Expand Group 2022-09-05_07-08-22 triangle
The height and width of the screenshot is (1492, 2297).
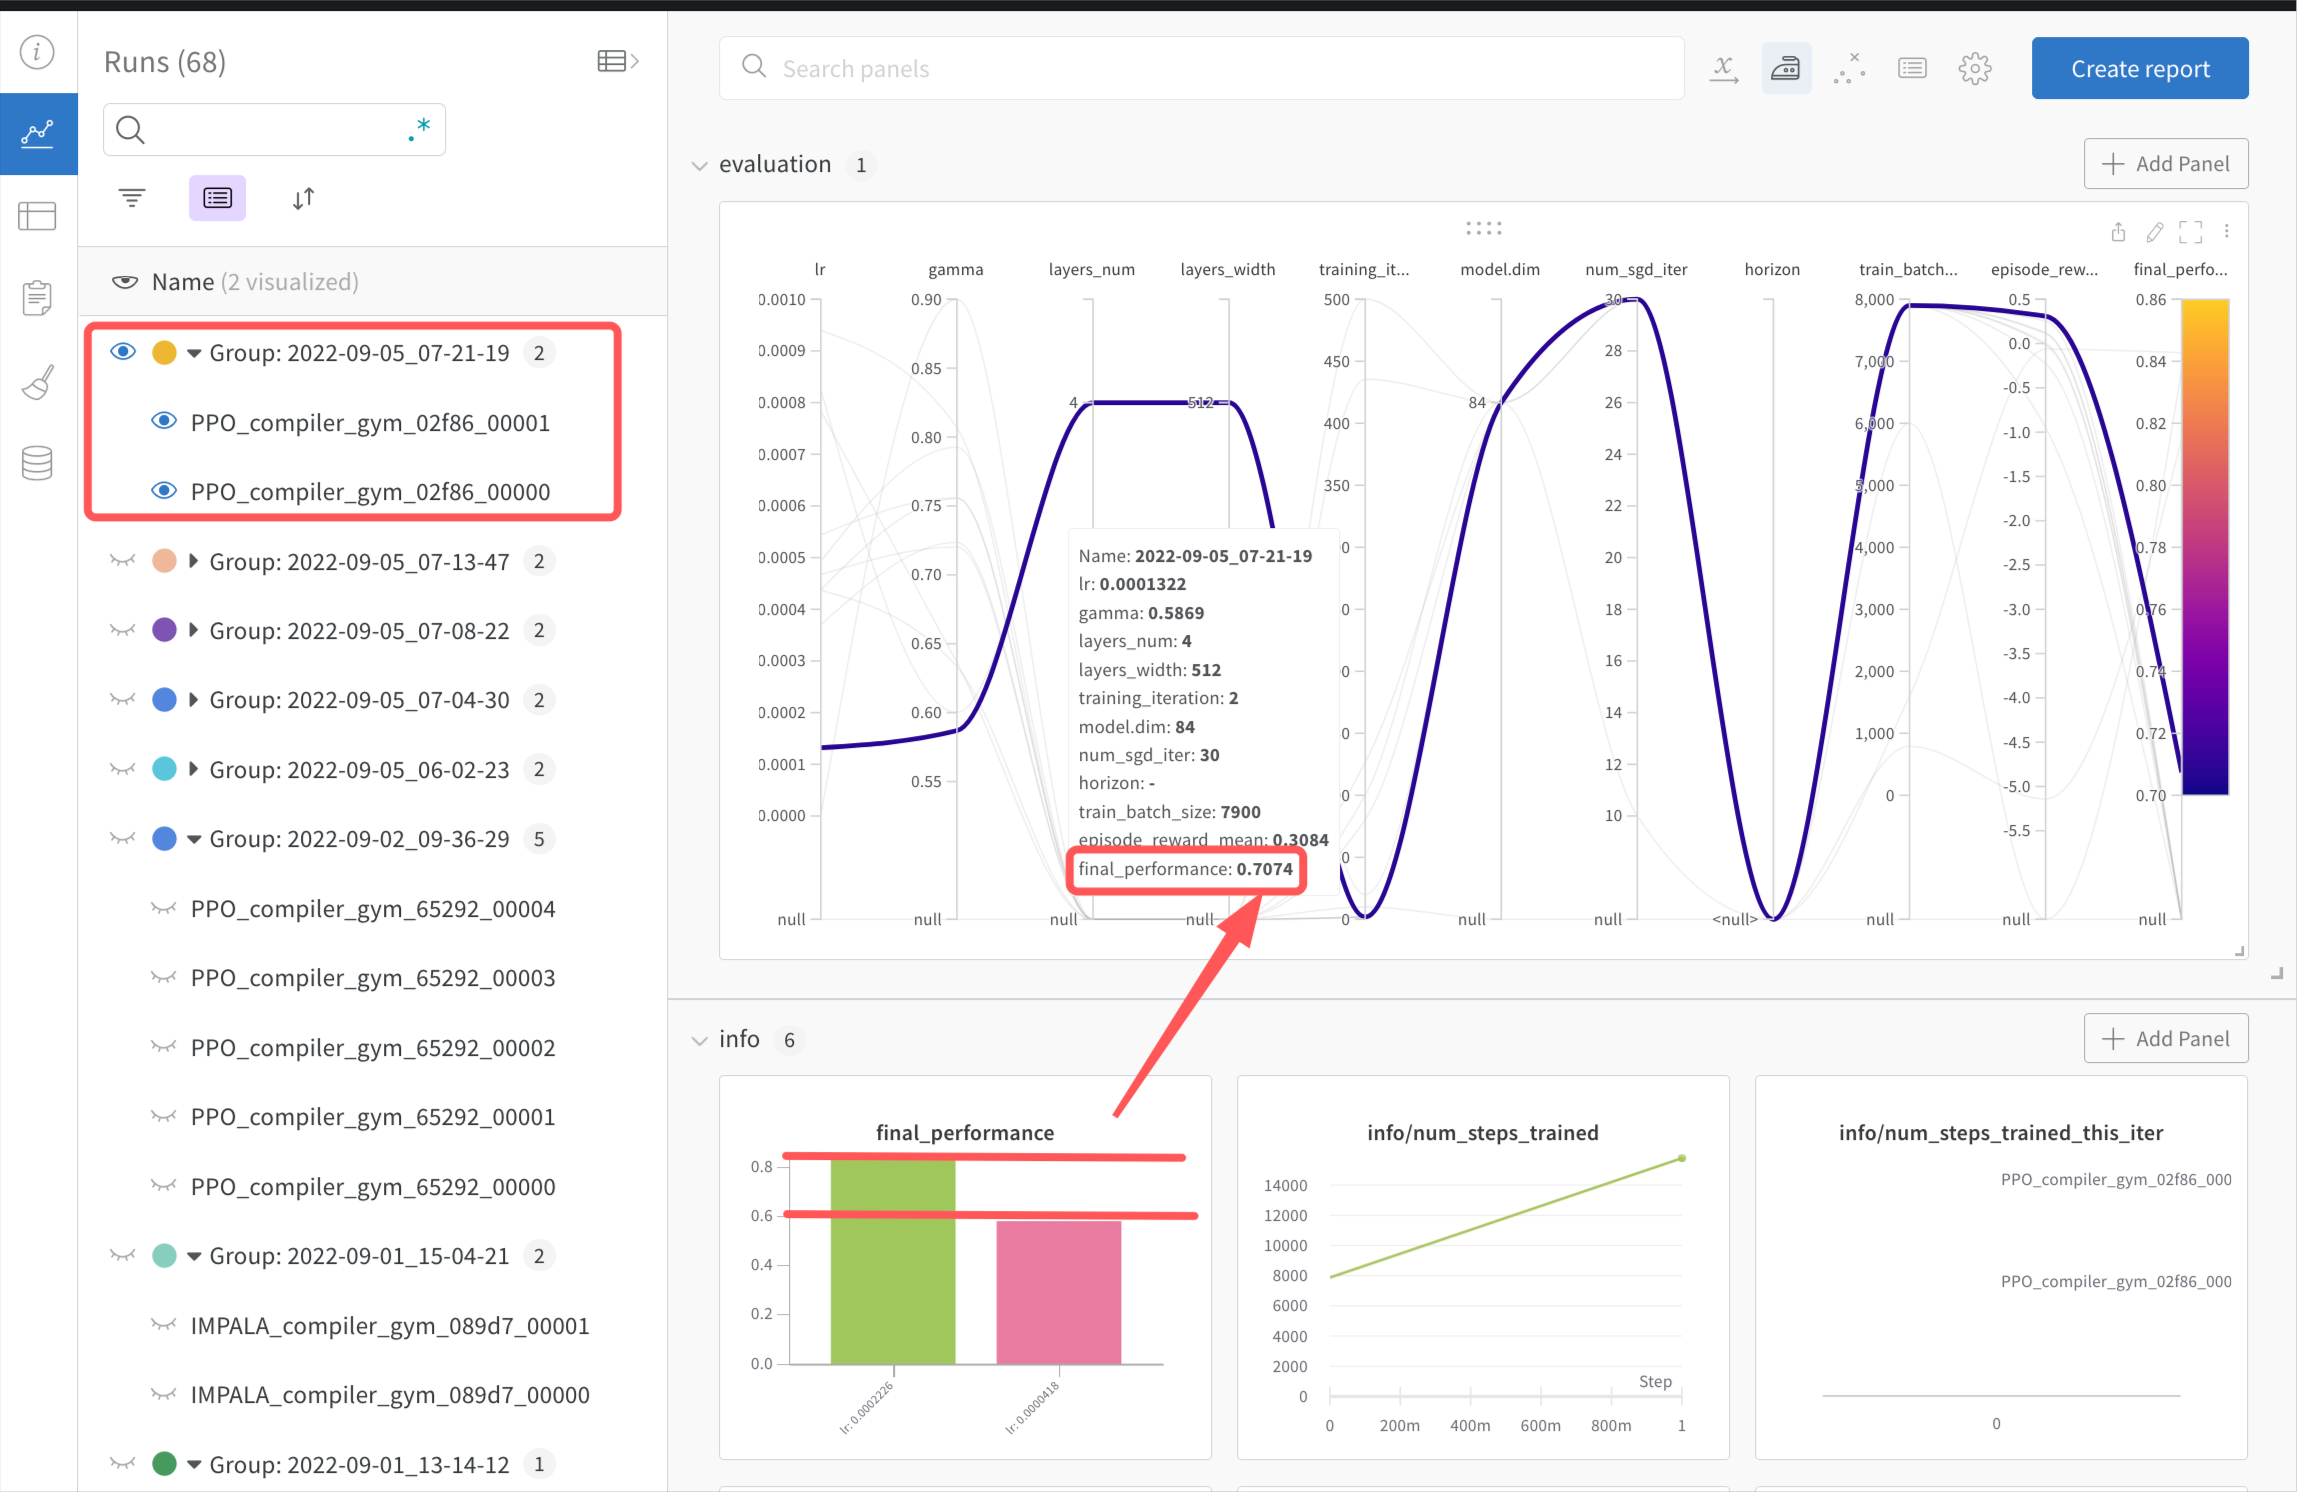[x=194, y=630]
